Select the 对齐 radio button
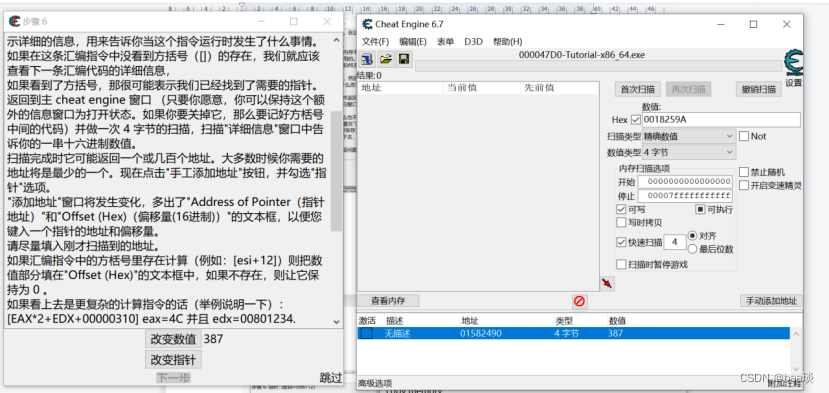 tap(692, 236)
